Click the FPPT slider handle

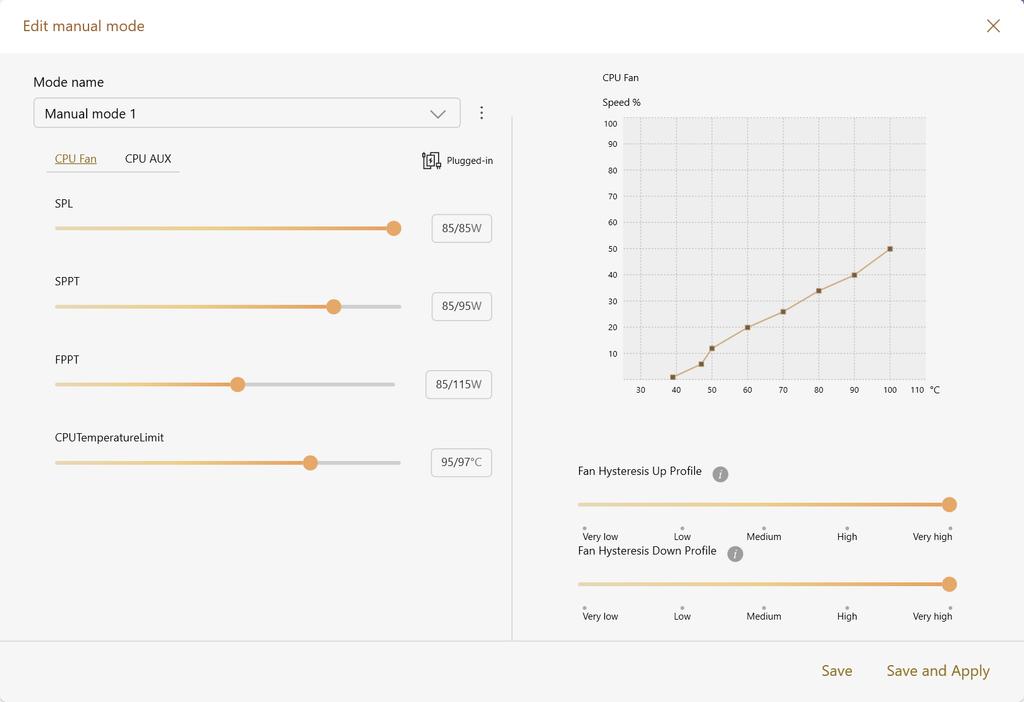(x=238, y=385)
